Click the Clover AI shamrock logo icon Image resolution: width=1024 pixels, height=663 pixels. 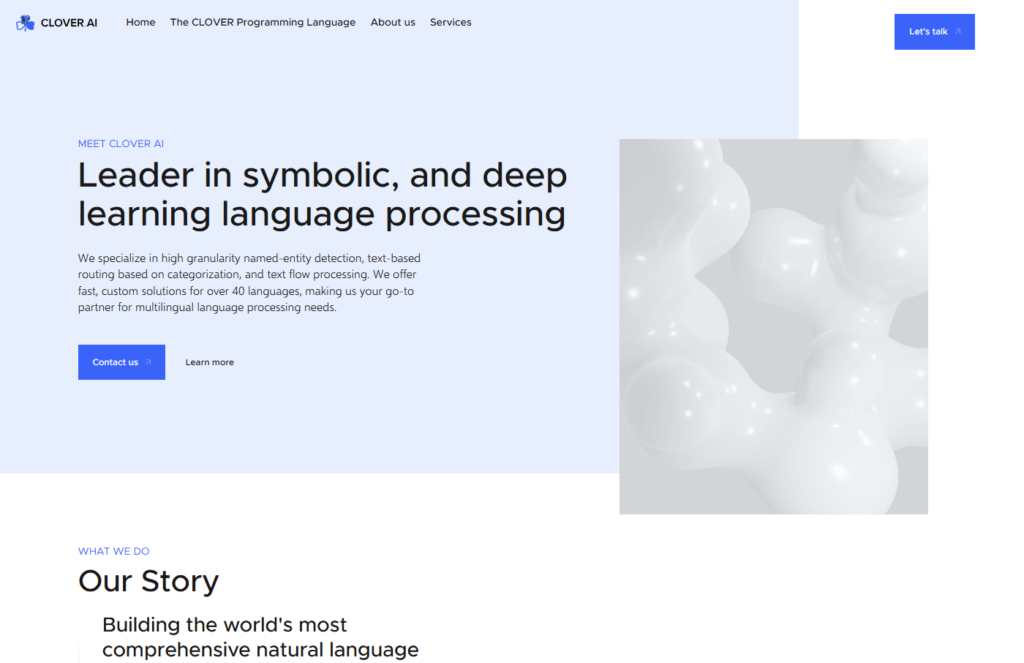coord(25,23)
